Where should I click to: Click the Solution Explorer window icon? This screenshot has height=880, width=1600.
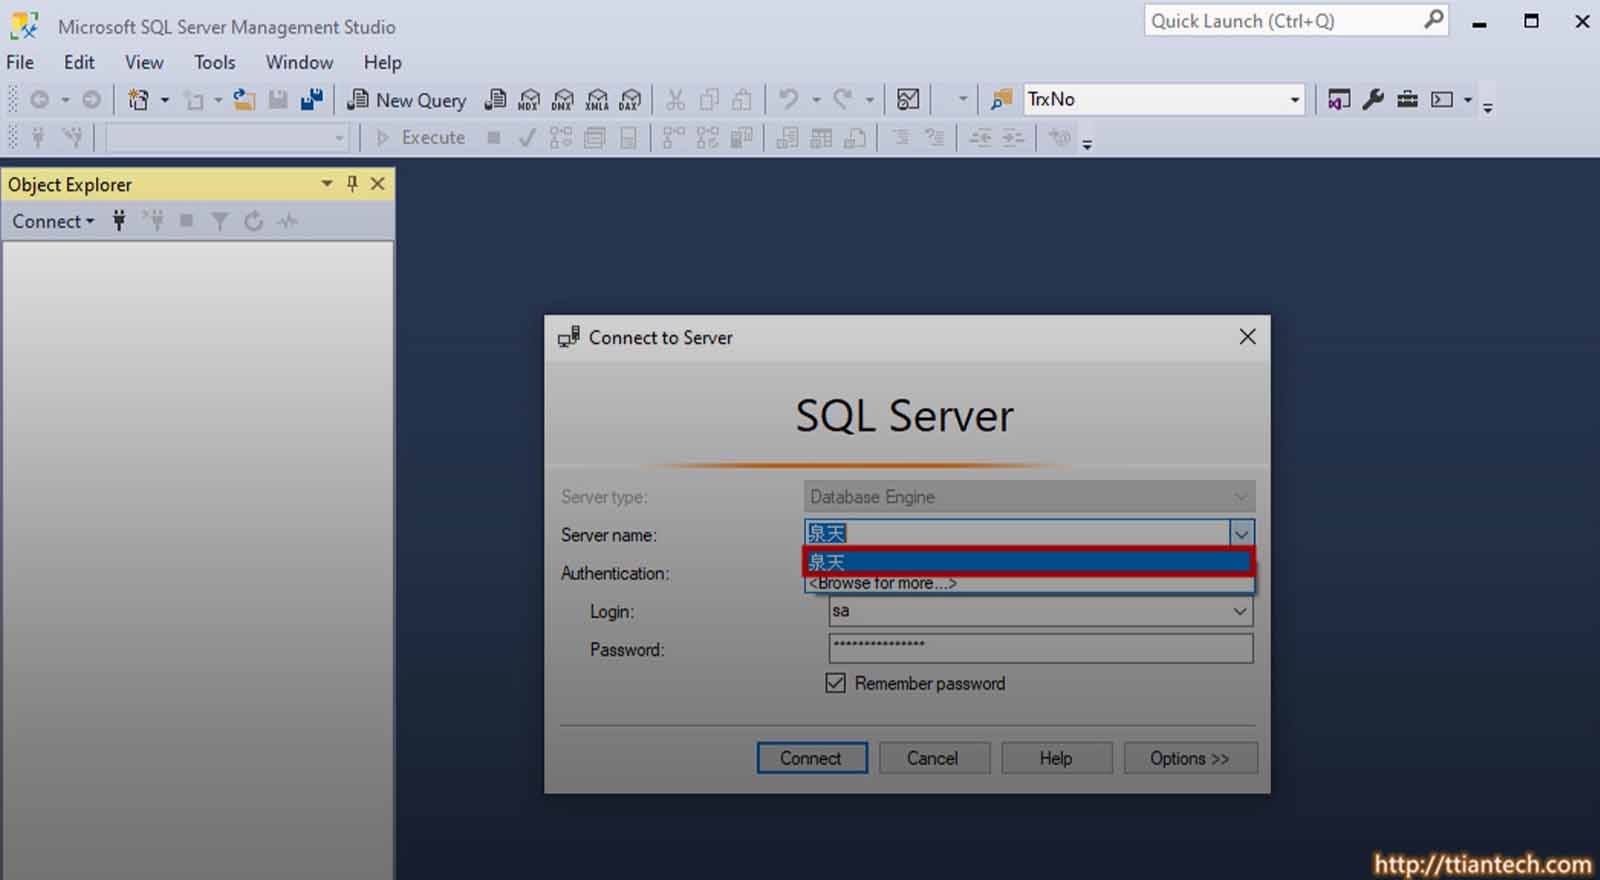coord(1339,99)
